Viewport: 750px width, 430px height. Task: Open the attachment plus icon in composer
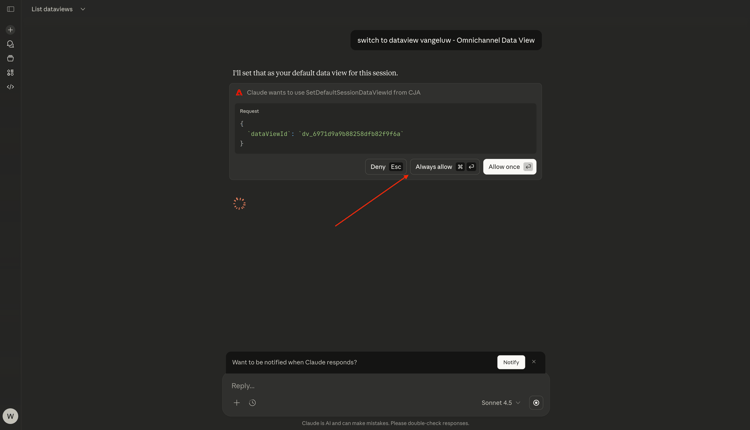(x=237, y=403)
